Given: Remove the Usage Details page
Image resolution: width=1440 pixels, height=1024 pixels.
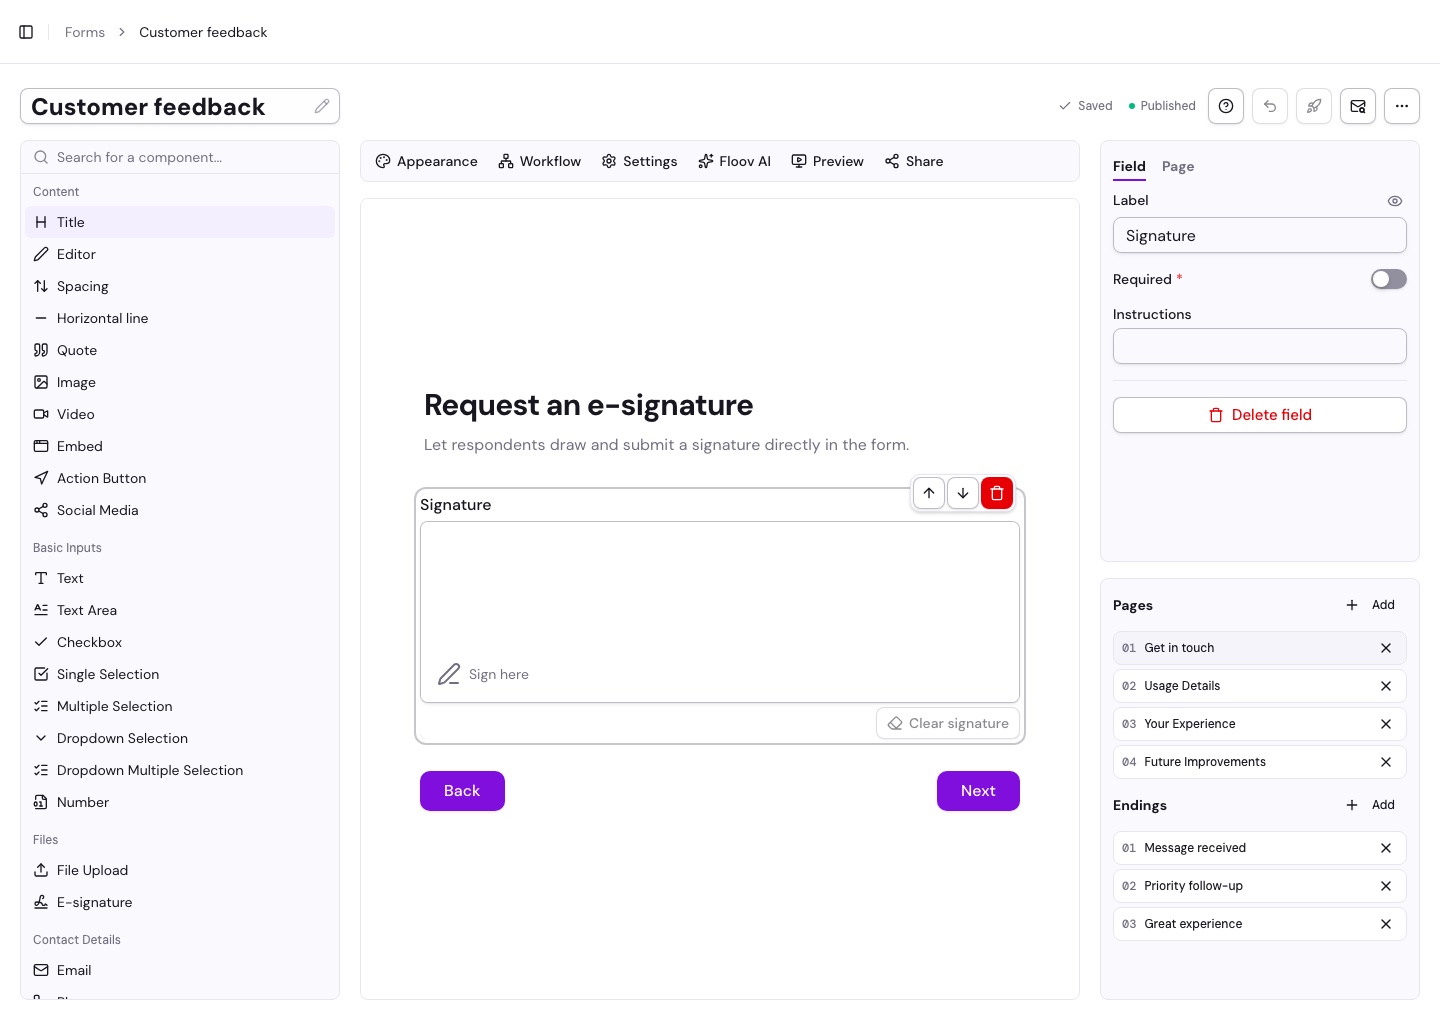Looking at the screenshot, I should point(1386,686).
